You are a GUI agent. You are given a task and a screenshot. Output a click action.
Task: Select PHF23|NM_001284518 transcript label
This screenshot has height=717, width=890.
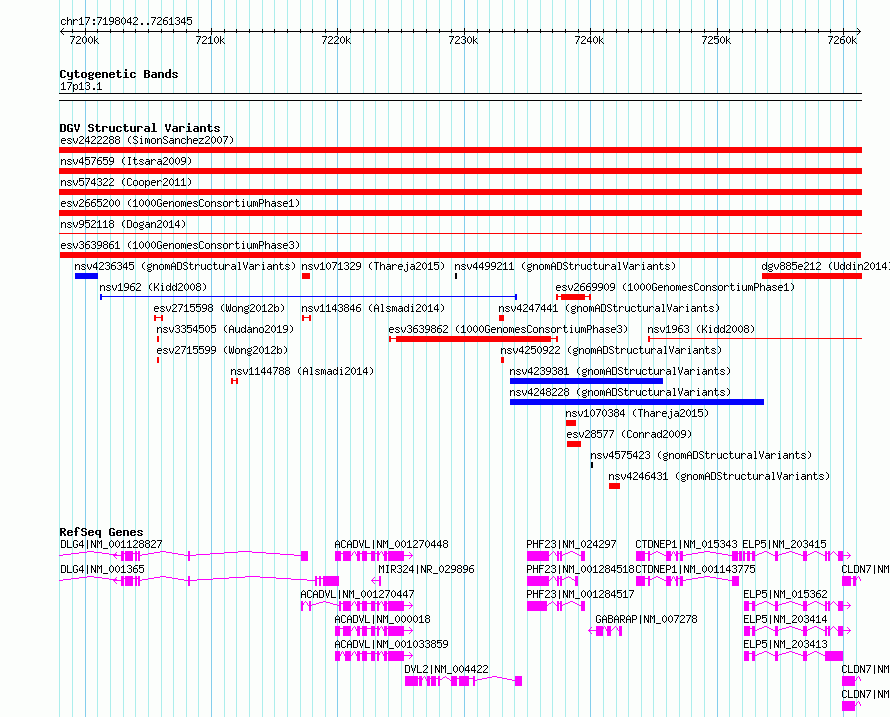tap(580, 569)
